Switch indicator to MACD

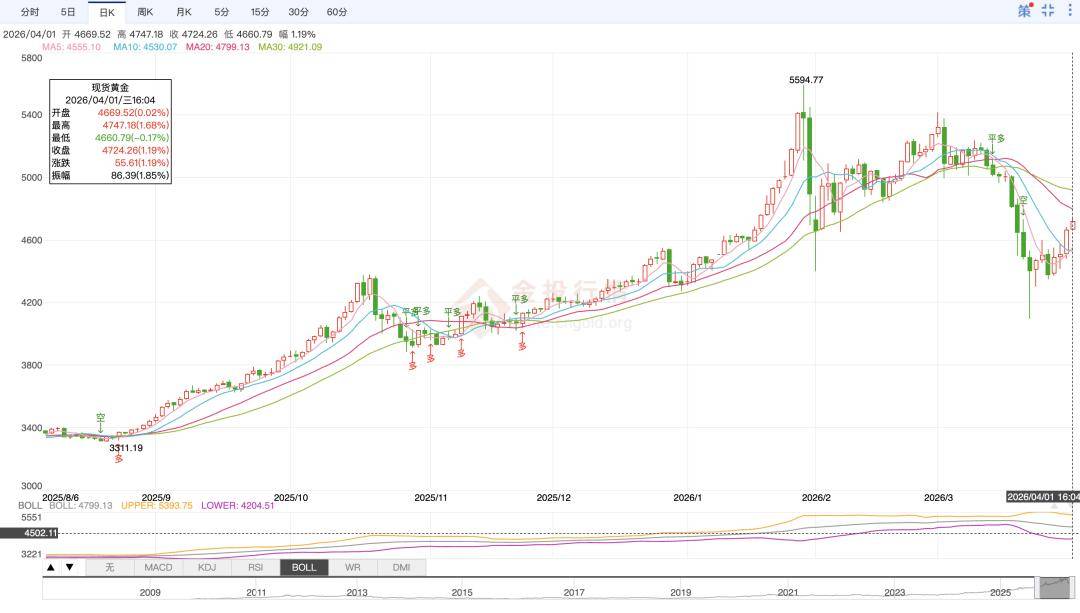pos(158,567)
